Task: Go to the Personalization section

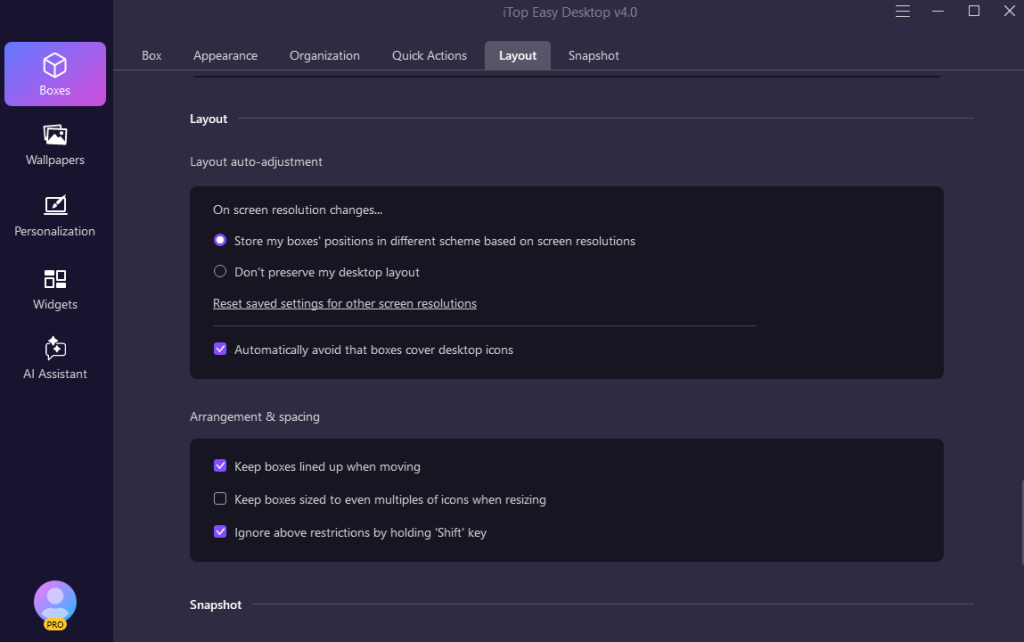Action: (55, 216)
